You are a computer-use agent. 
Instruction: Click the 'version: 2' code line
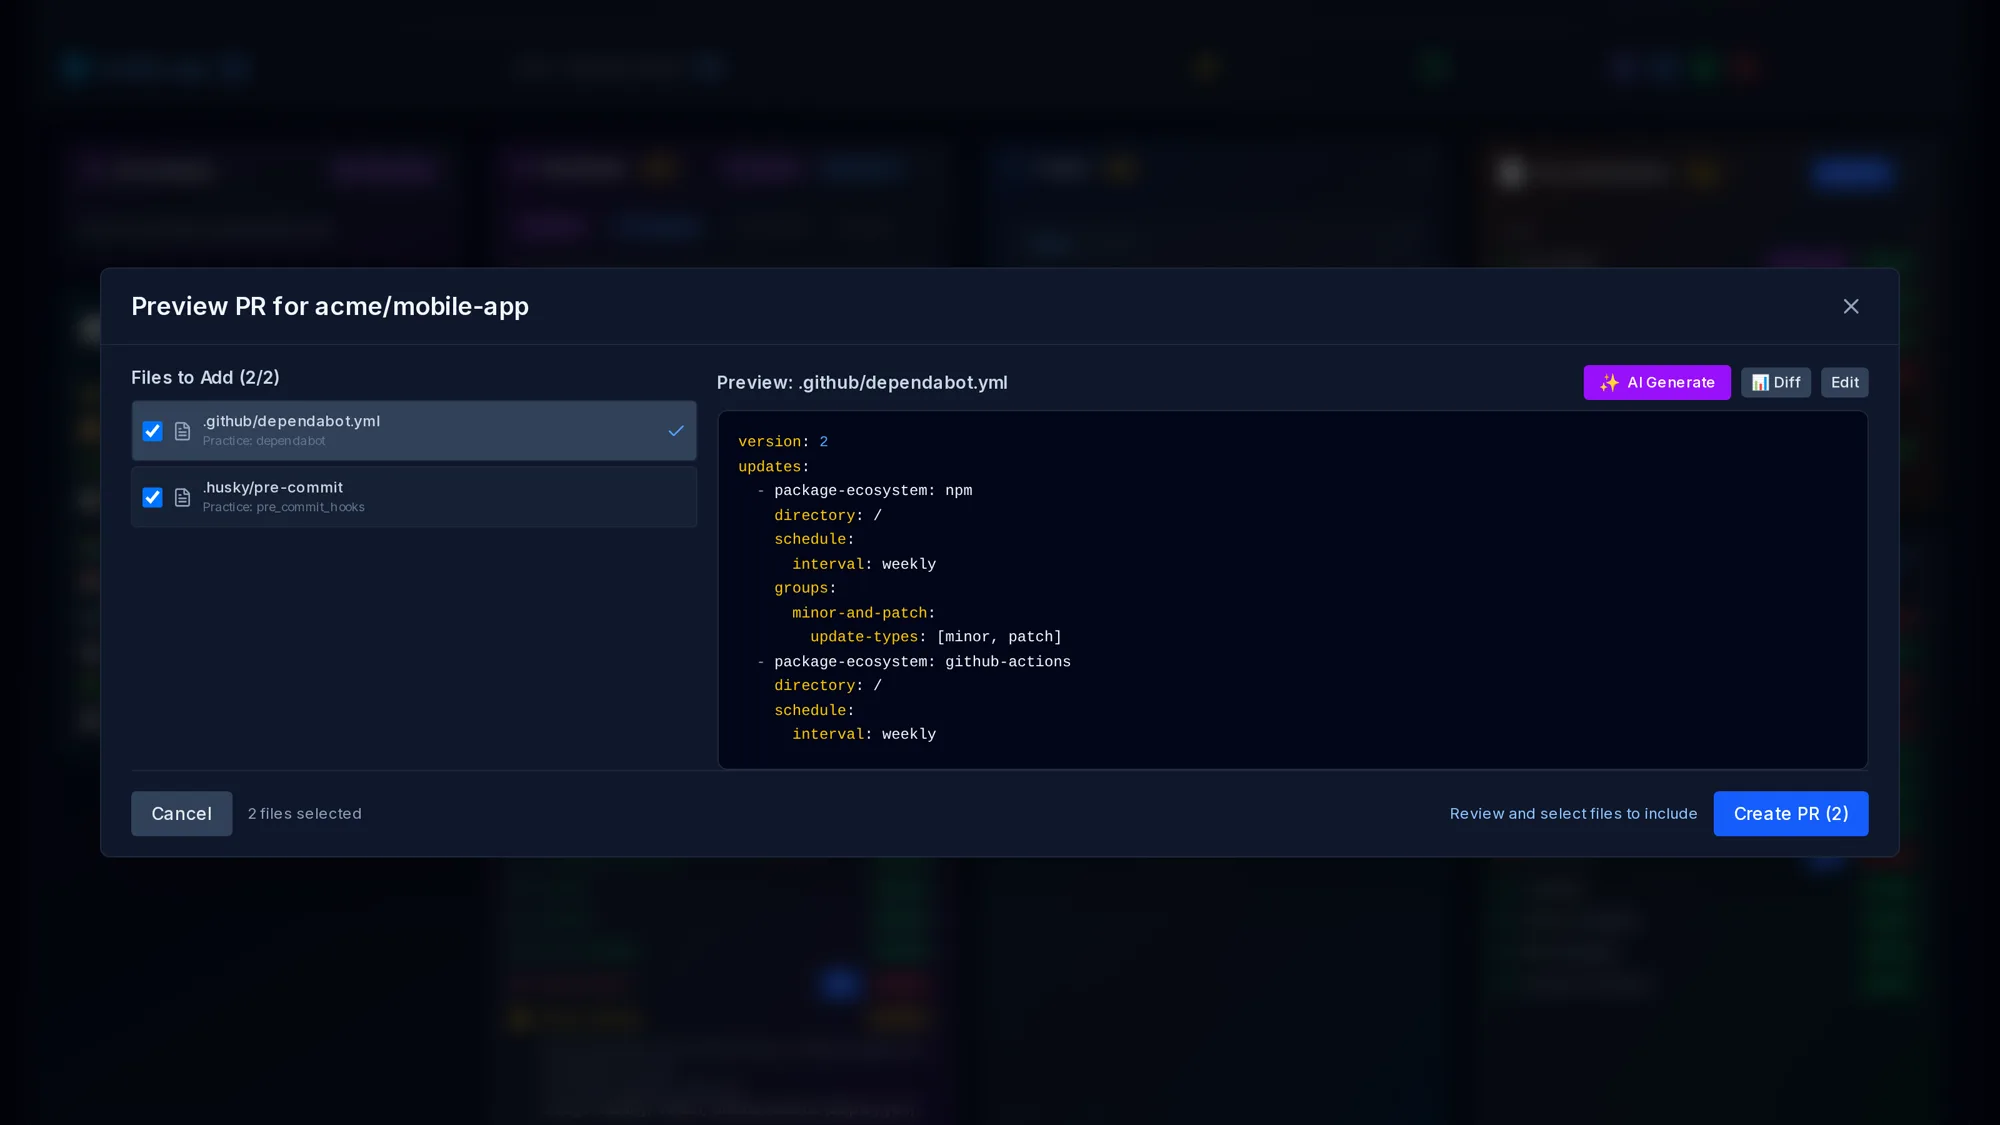pyautogui.click(x=783, y=441)
